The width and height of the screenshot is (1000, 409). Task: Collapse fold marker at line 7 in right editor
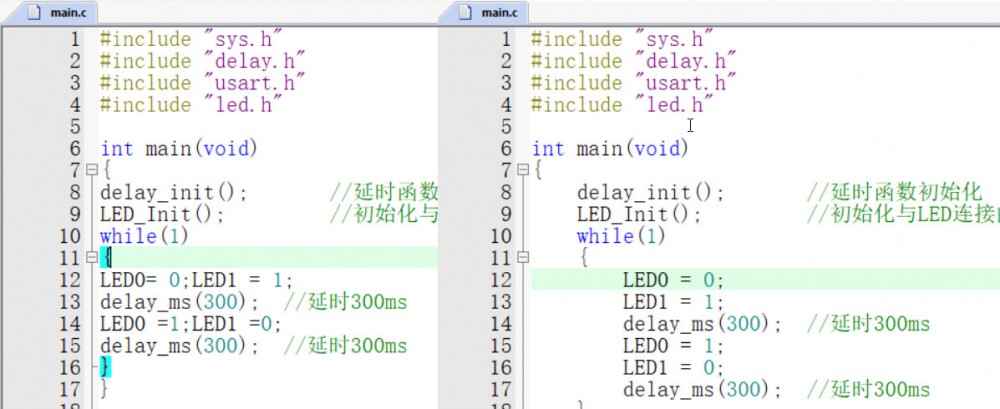point(523,170)
